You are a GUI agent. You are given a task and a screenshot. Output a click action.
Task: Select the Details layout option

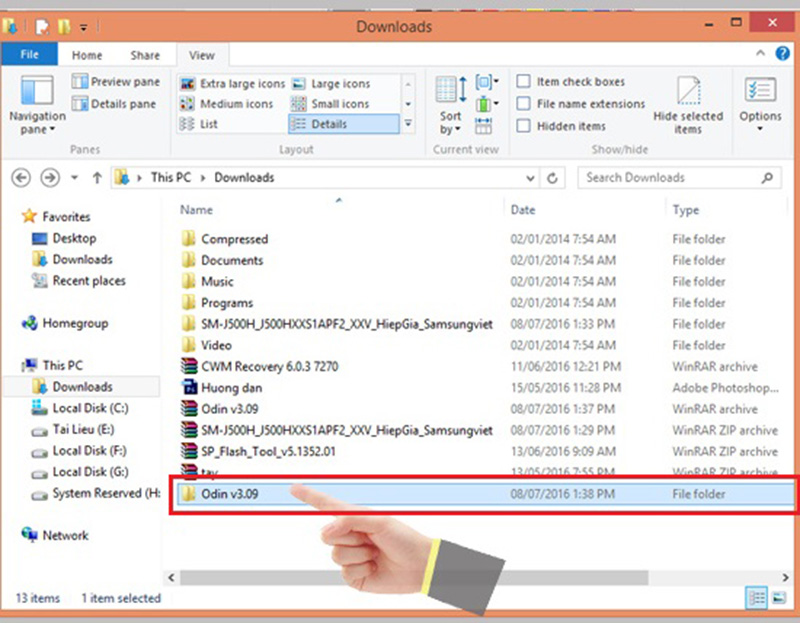[x=343, y=124]
